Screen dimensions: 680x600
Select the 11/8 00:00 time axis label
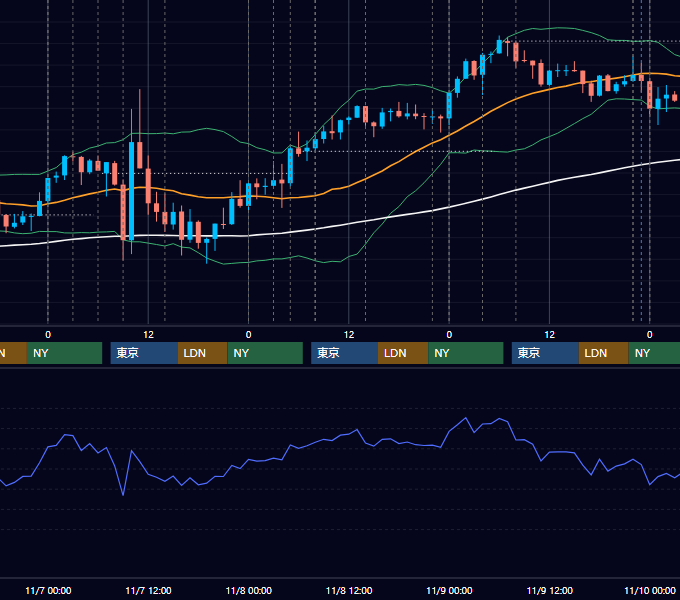[248, 590]
